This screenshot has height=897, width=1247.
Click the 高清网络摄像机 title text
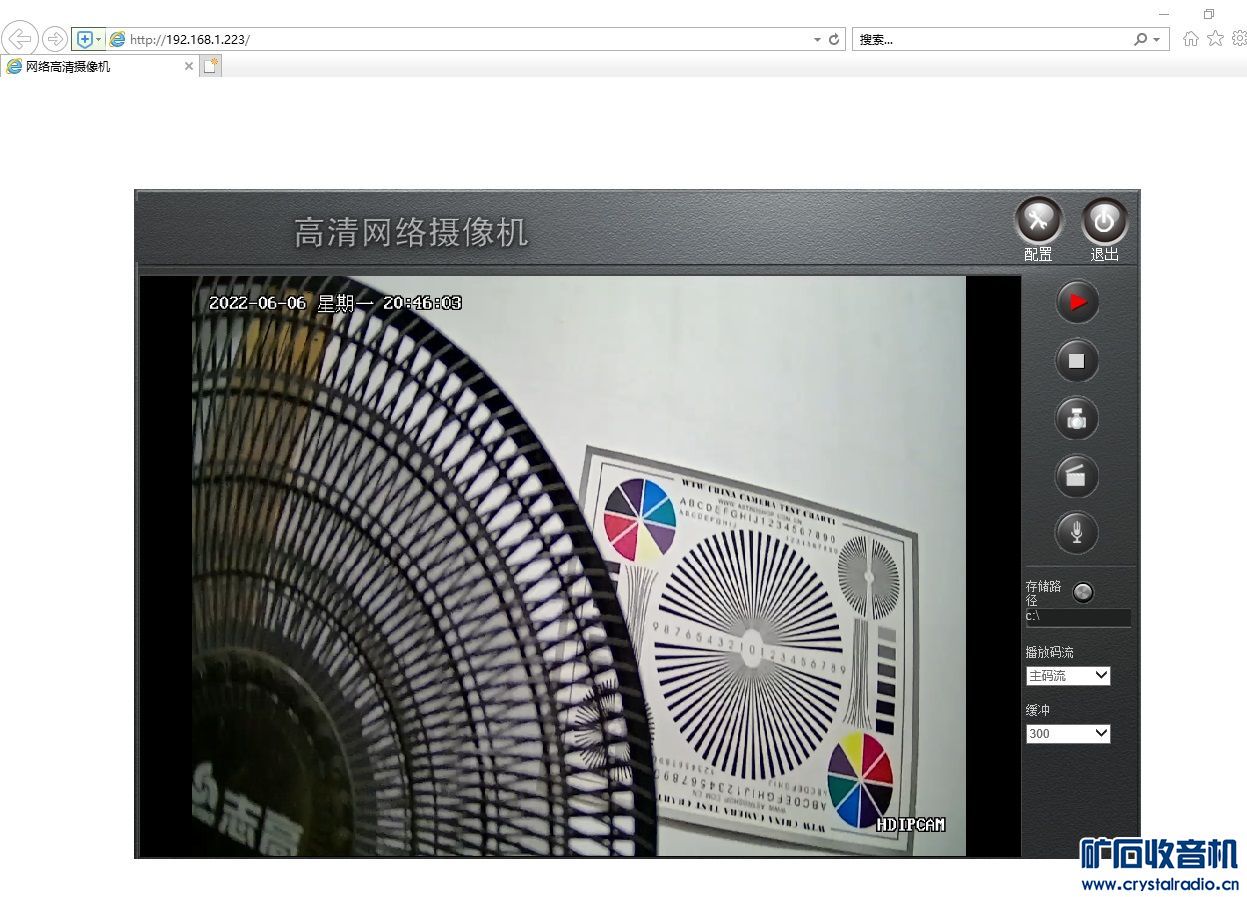click(x=411, y=232)
